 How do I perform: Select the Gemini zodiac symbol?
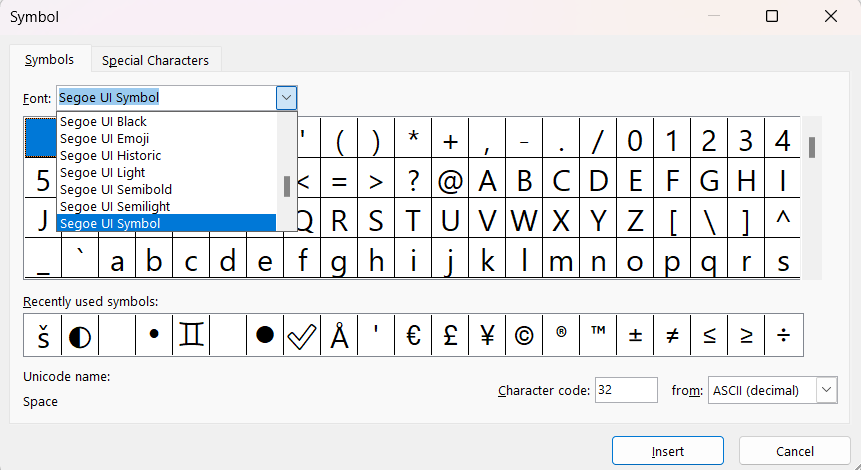[x=191, y=335]
